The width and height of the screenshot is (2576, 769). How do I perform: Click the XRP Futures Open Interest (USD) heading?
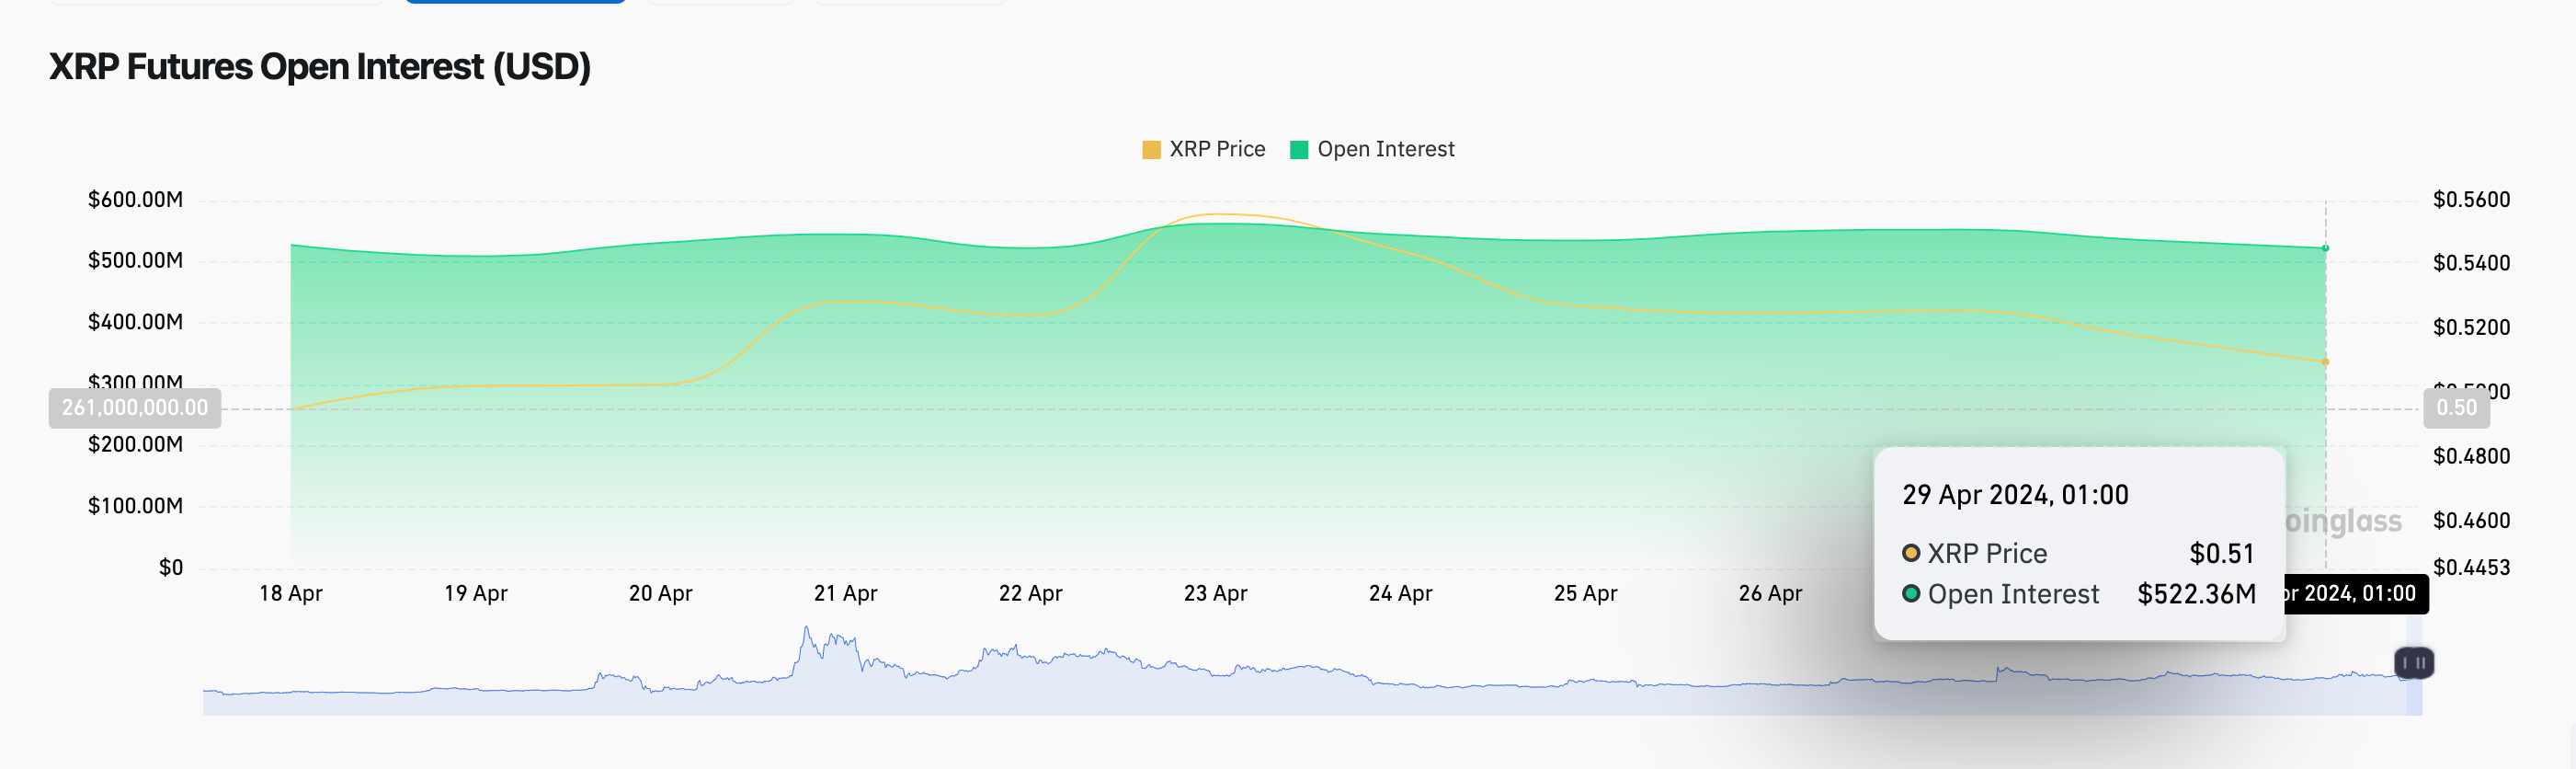point(320,67)
